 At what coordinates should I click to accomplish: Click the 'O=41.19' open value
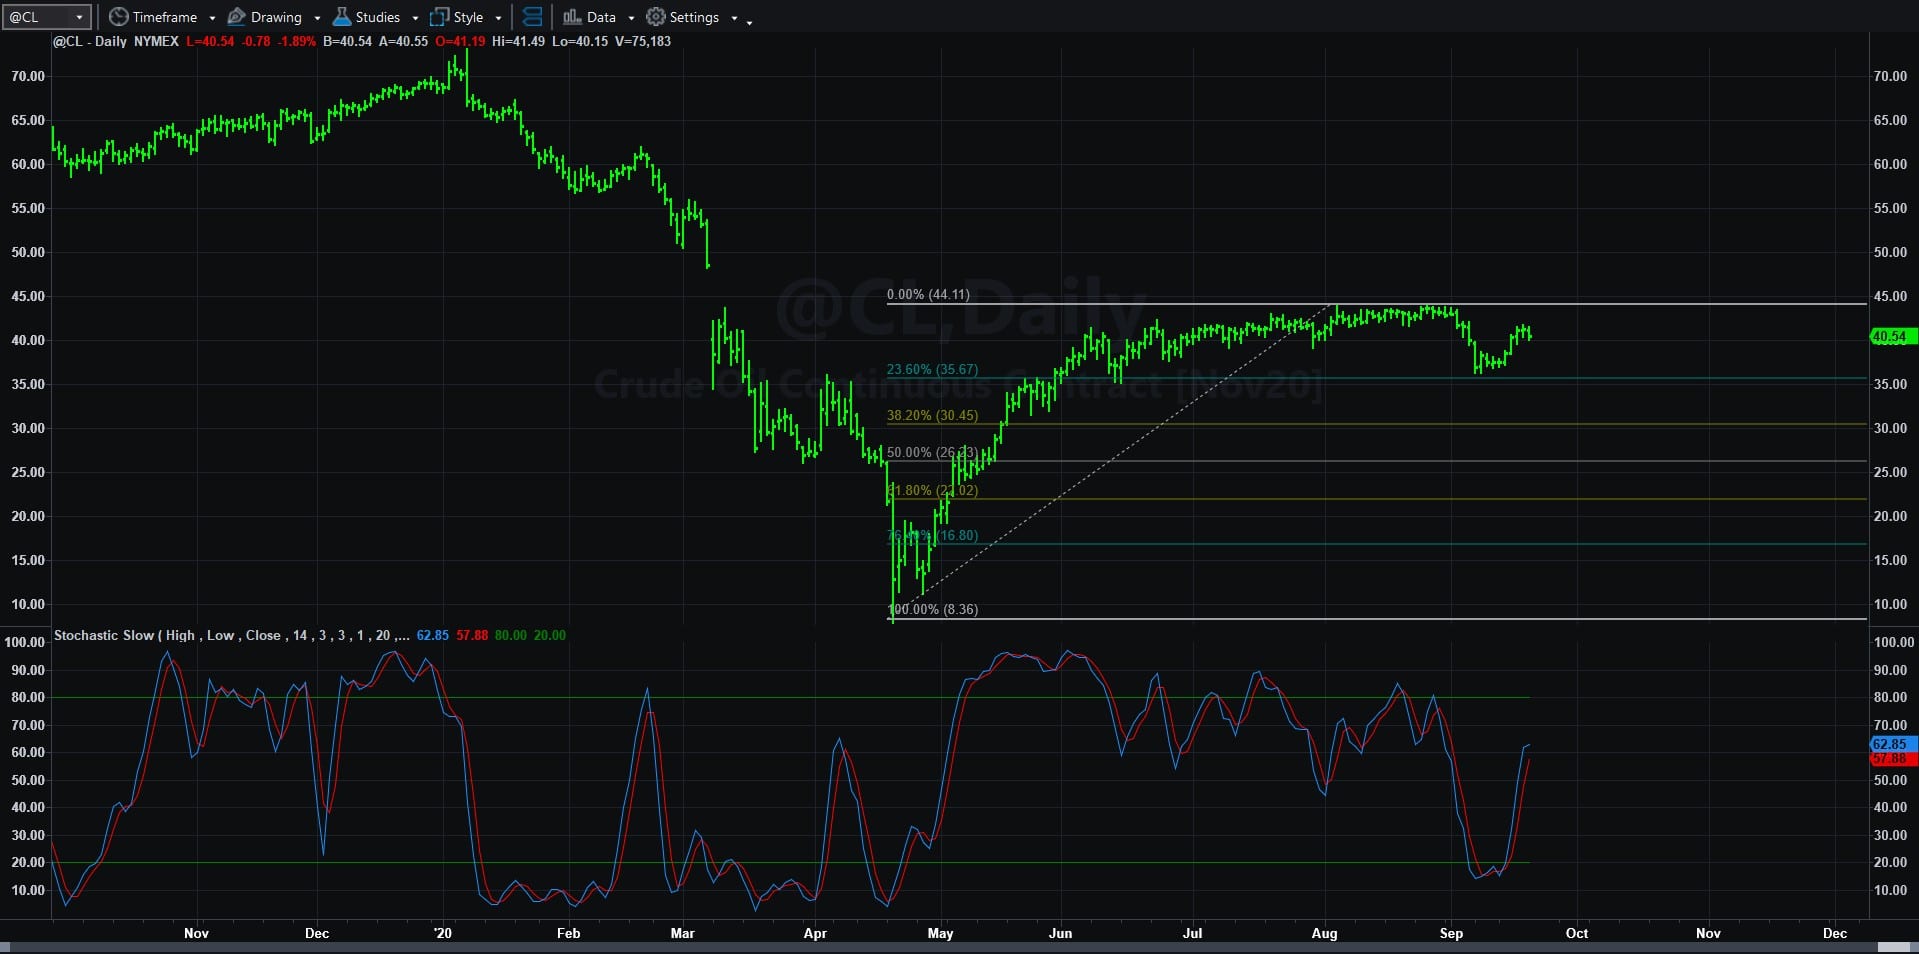pos(460,41)
